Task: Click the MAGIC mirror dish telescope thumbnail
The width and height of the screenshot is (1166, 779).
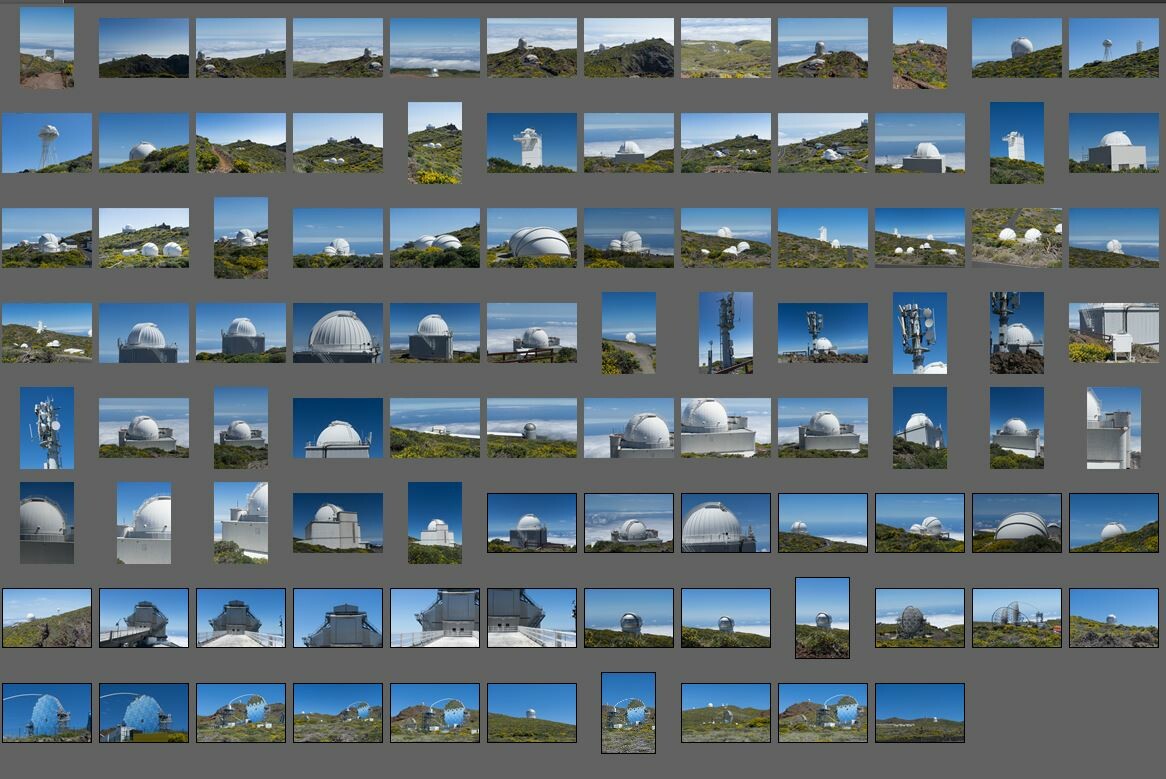Action: (46, 712)
